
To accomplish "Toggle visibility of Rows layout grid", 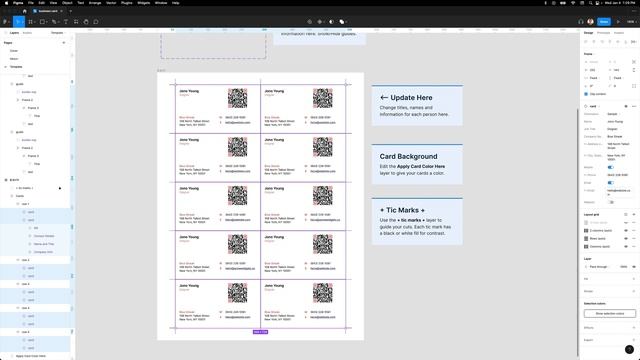I will coord(626,238).
